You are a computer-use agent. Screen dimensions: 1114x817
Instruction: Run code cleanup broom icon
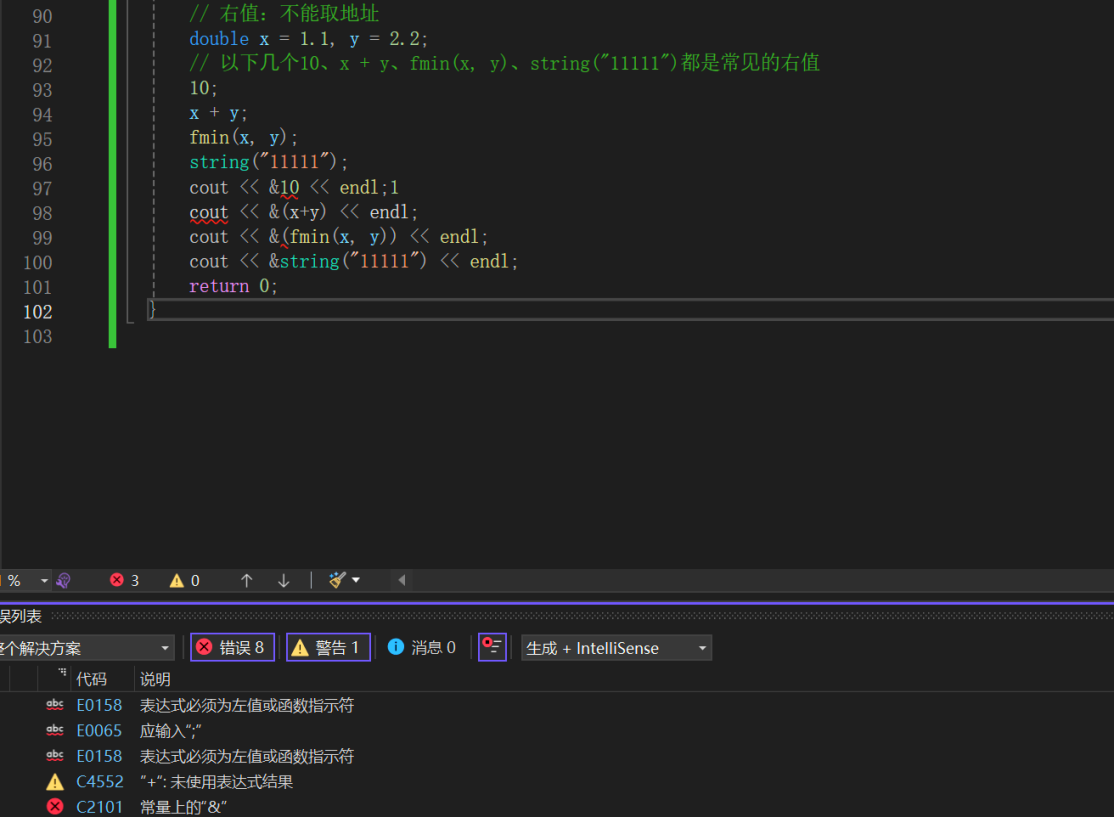337,580
